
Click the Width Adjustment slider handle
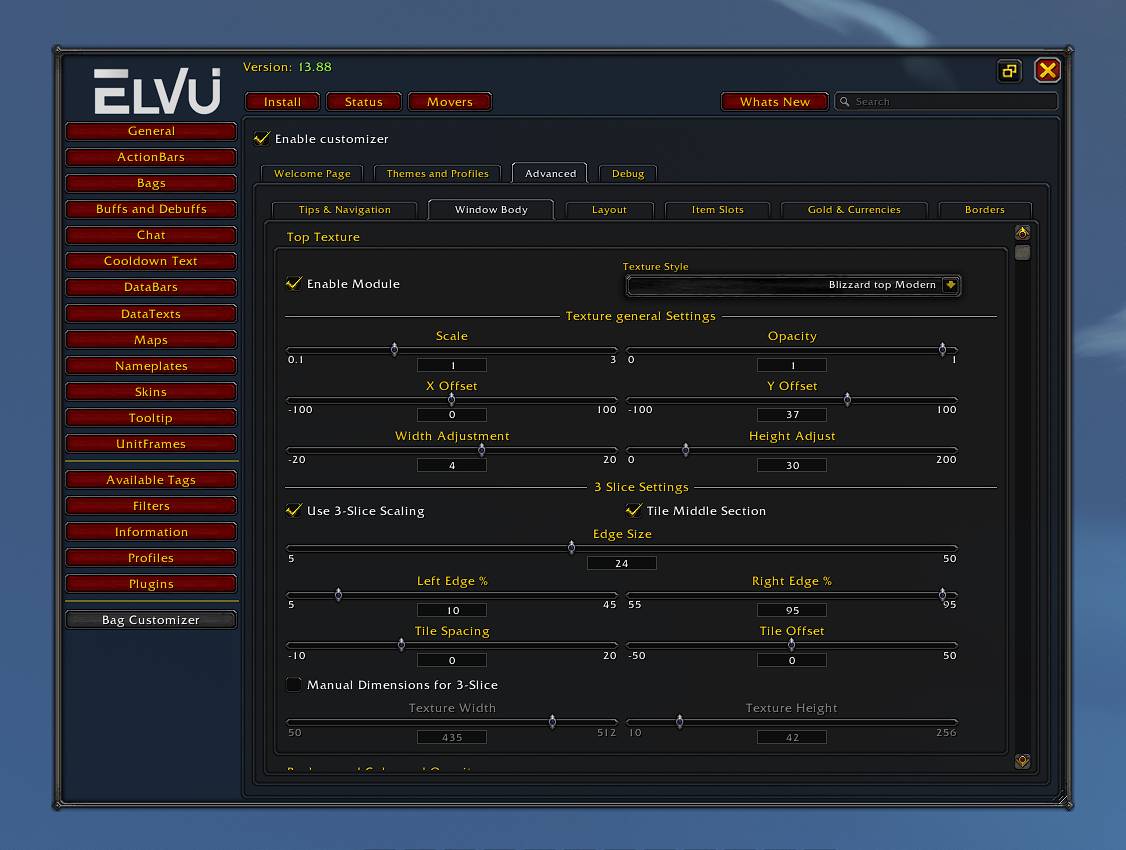[482, 450]
